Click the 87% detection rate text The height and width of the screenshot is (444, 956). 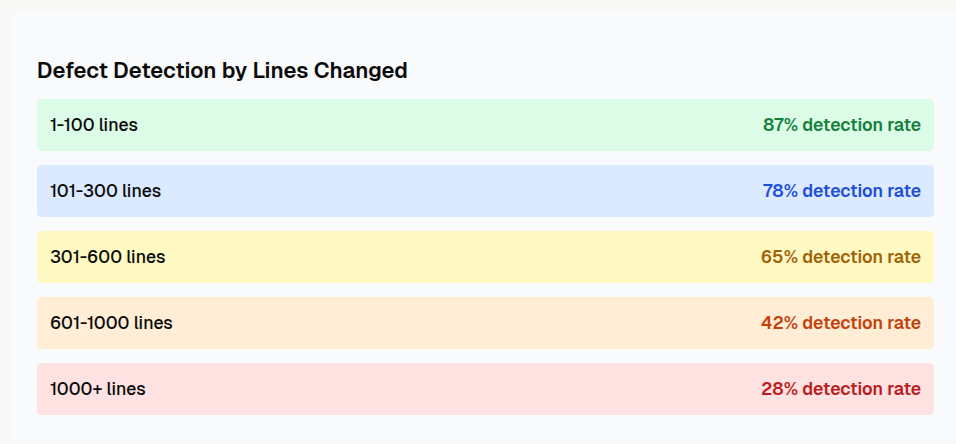(841, 125)
